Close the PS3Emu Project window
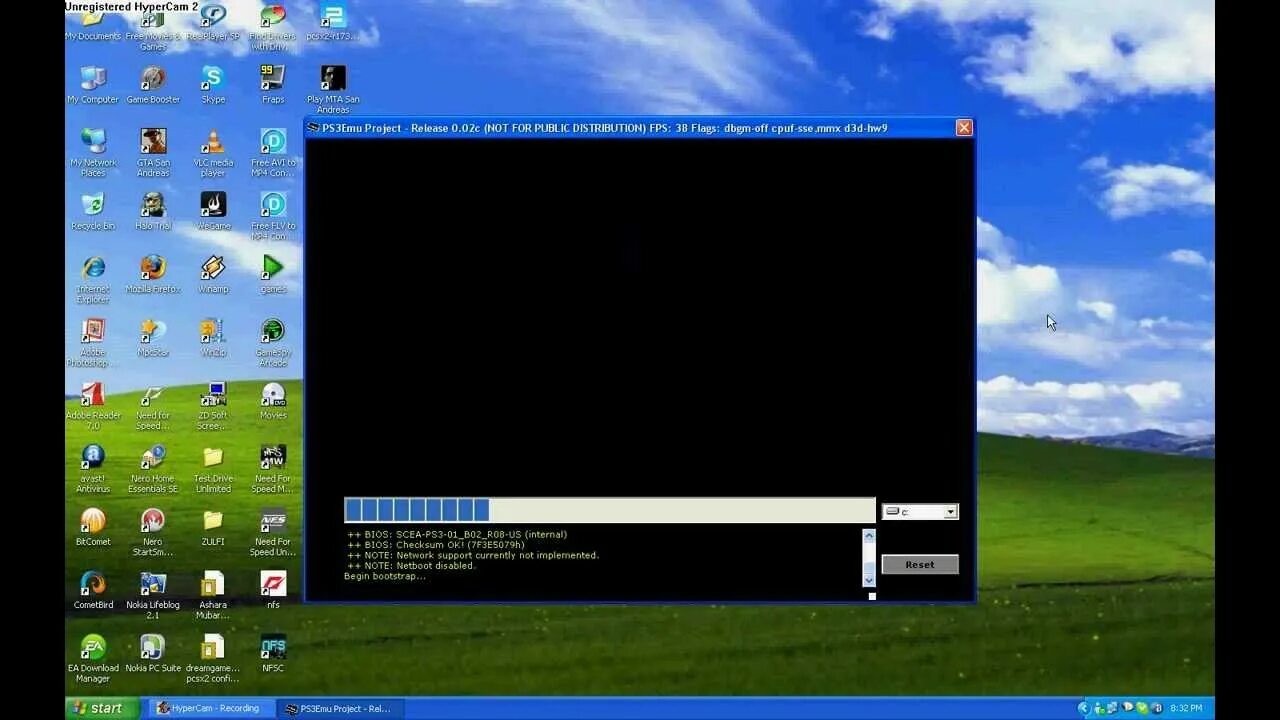Image resolution: width=1280 pixels, height=720 pixels. pos(964,127)
